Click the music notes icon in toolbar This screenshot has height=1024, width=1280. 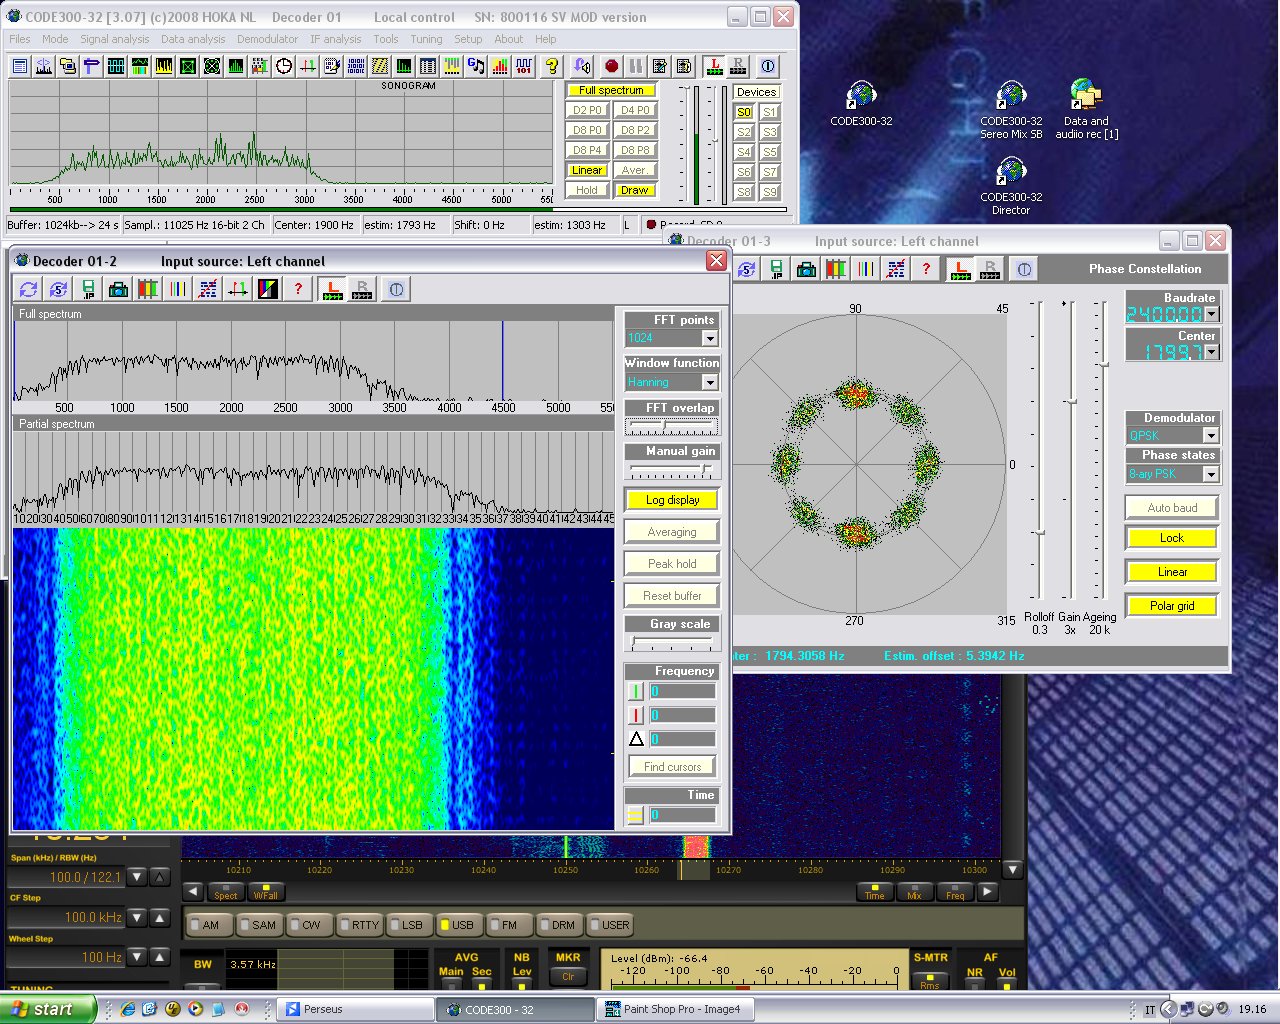click(x=476, y=66)
